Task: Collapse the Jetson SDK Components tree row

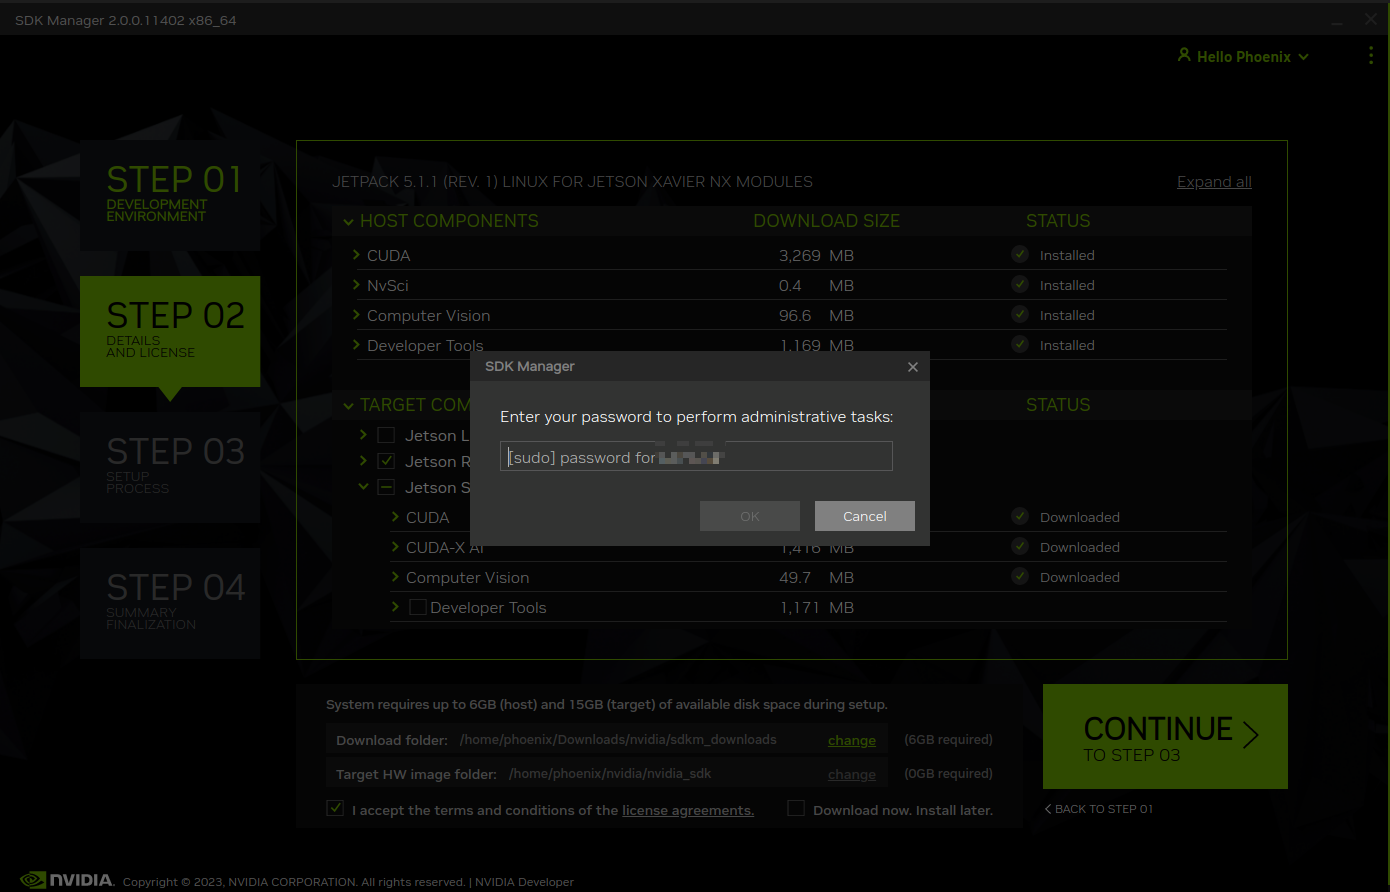Action: pyautogui.click(x=363, y=487)
